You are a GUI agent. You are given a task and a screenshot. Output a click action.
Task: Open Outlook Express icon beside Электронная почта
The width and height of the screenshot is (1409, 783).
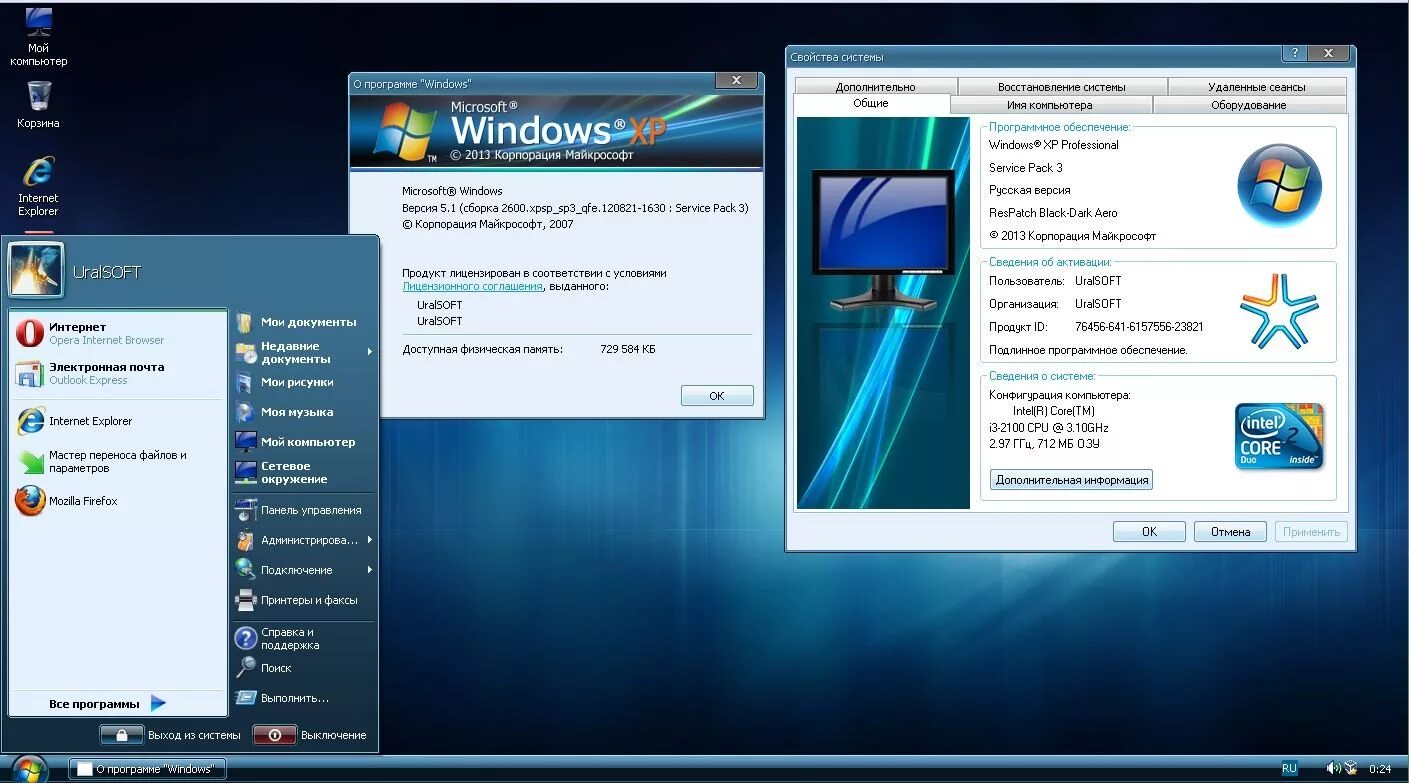(30, 373)
